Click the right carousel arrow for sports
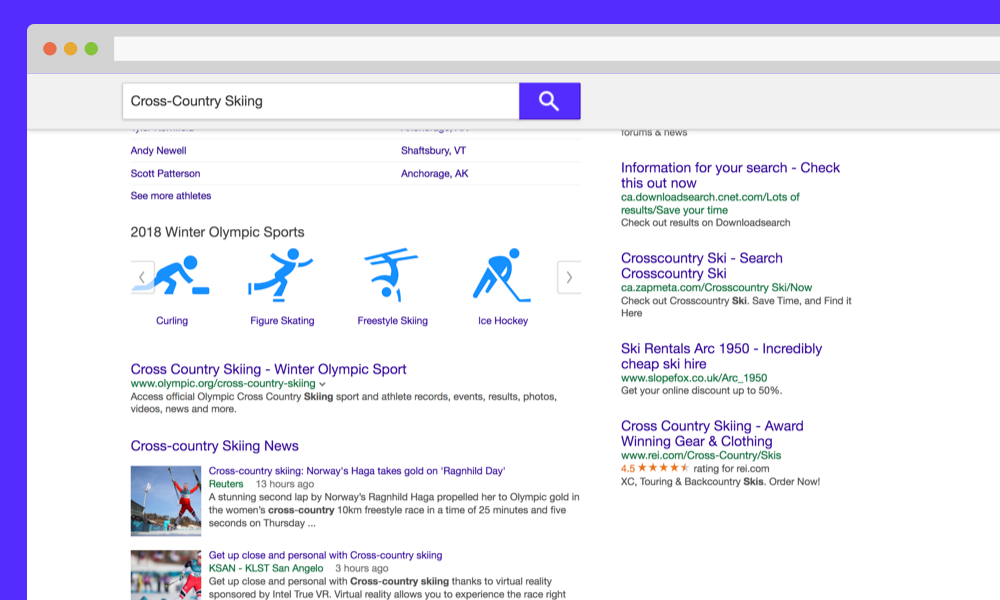Viewport: 1000px width, 600px height. click(x=569, y=277)
